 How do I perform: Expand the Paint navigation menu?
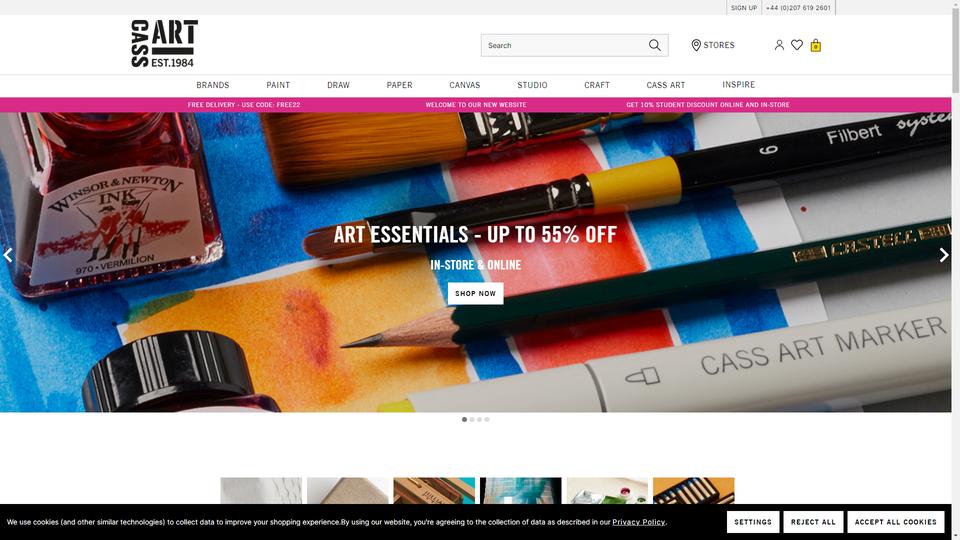pos(278,85)
